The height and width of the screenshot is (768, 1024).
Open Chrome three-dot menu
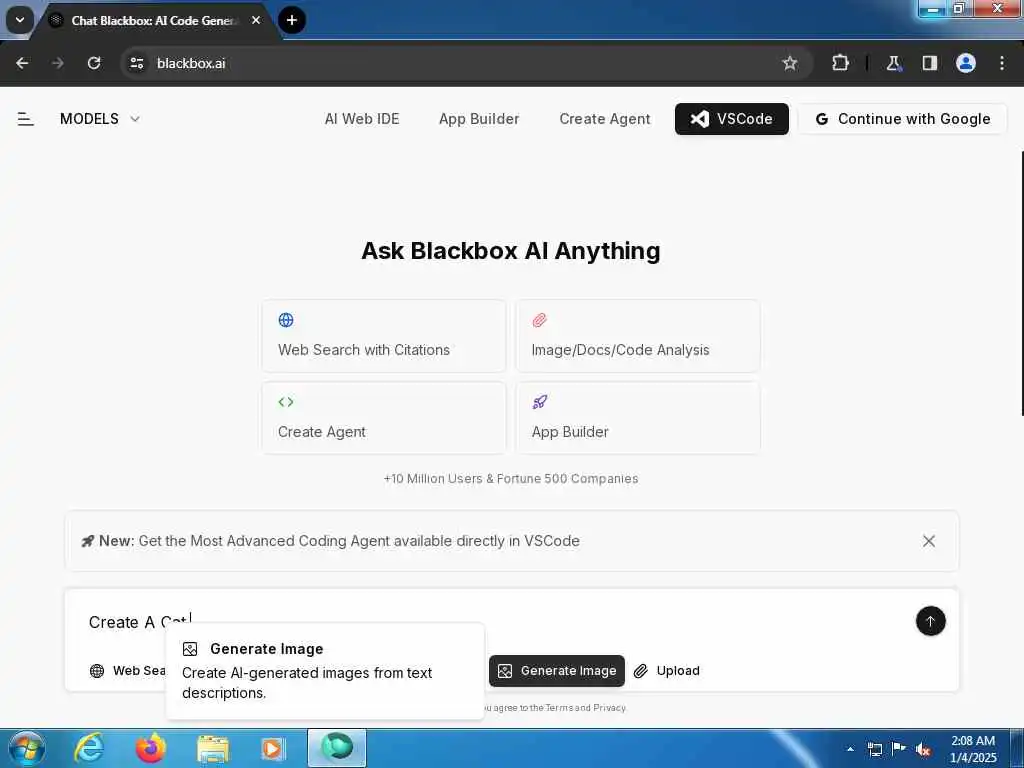pos(1002,63)
